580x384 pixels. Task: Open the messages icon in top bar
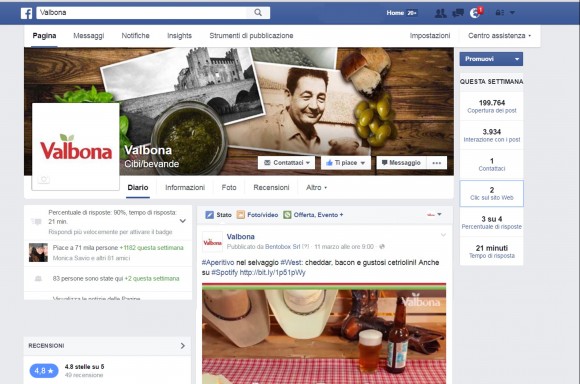tap(458, 13)
